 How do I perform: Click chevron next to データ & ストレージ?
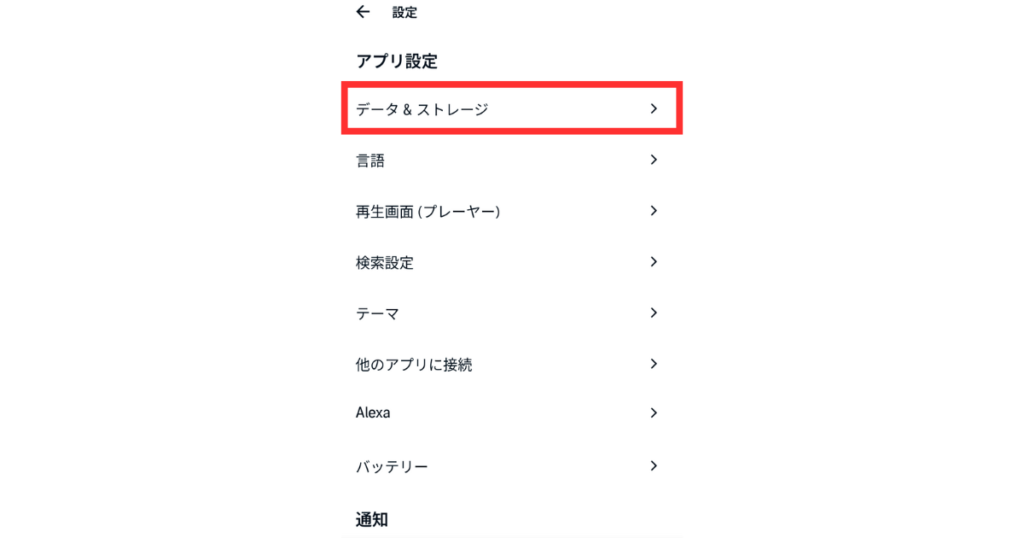pyautogui.click(x=654, y=108)
